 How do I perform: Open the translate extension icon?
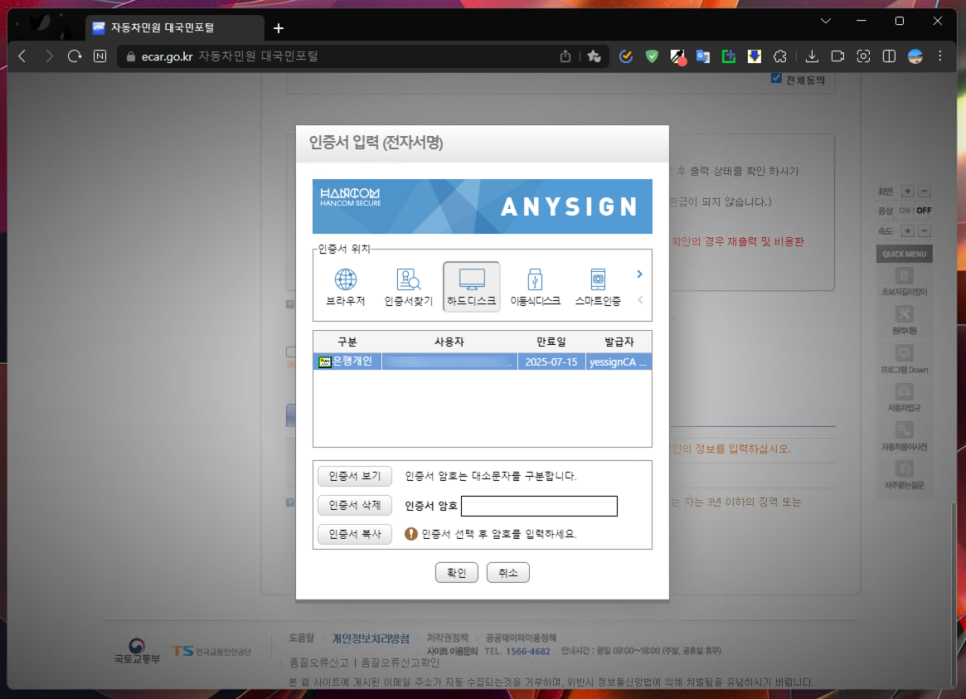pos(703,57)
